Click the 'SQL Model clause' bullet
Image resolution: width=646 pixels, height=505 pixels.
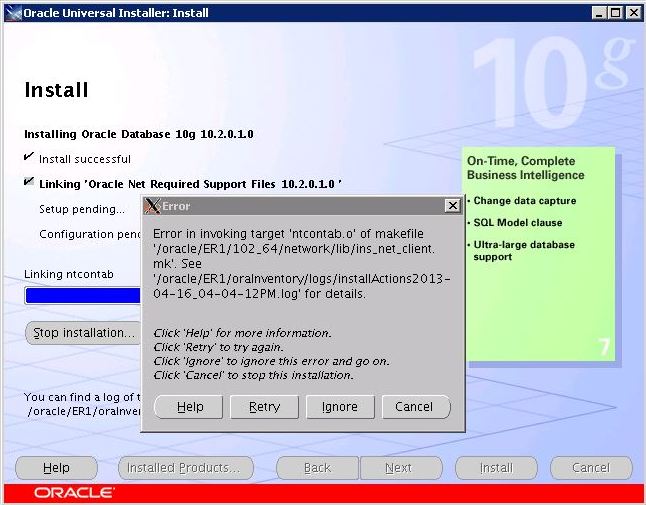[x=517, y=222]
